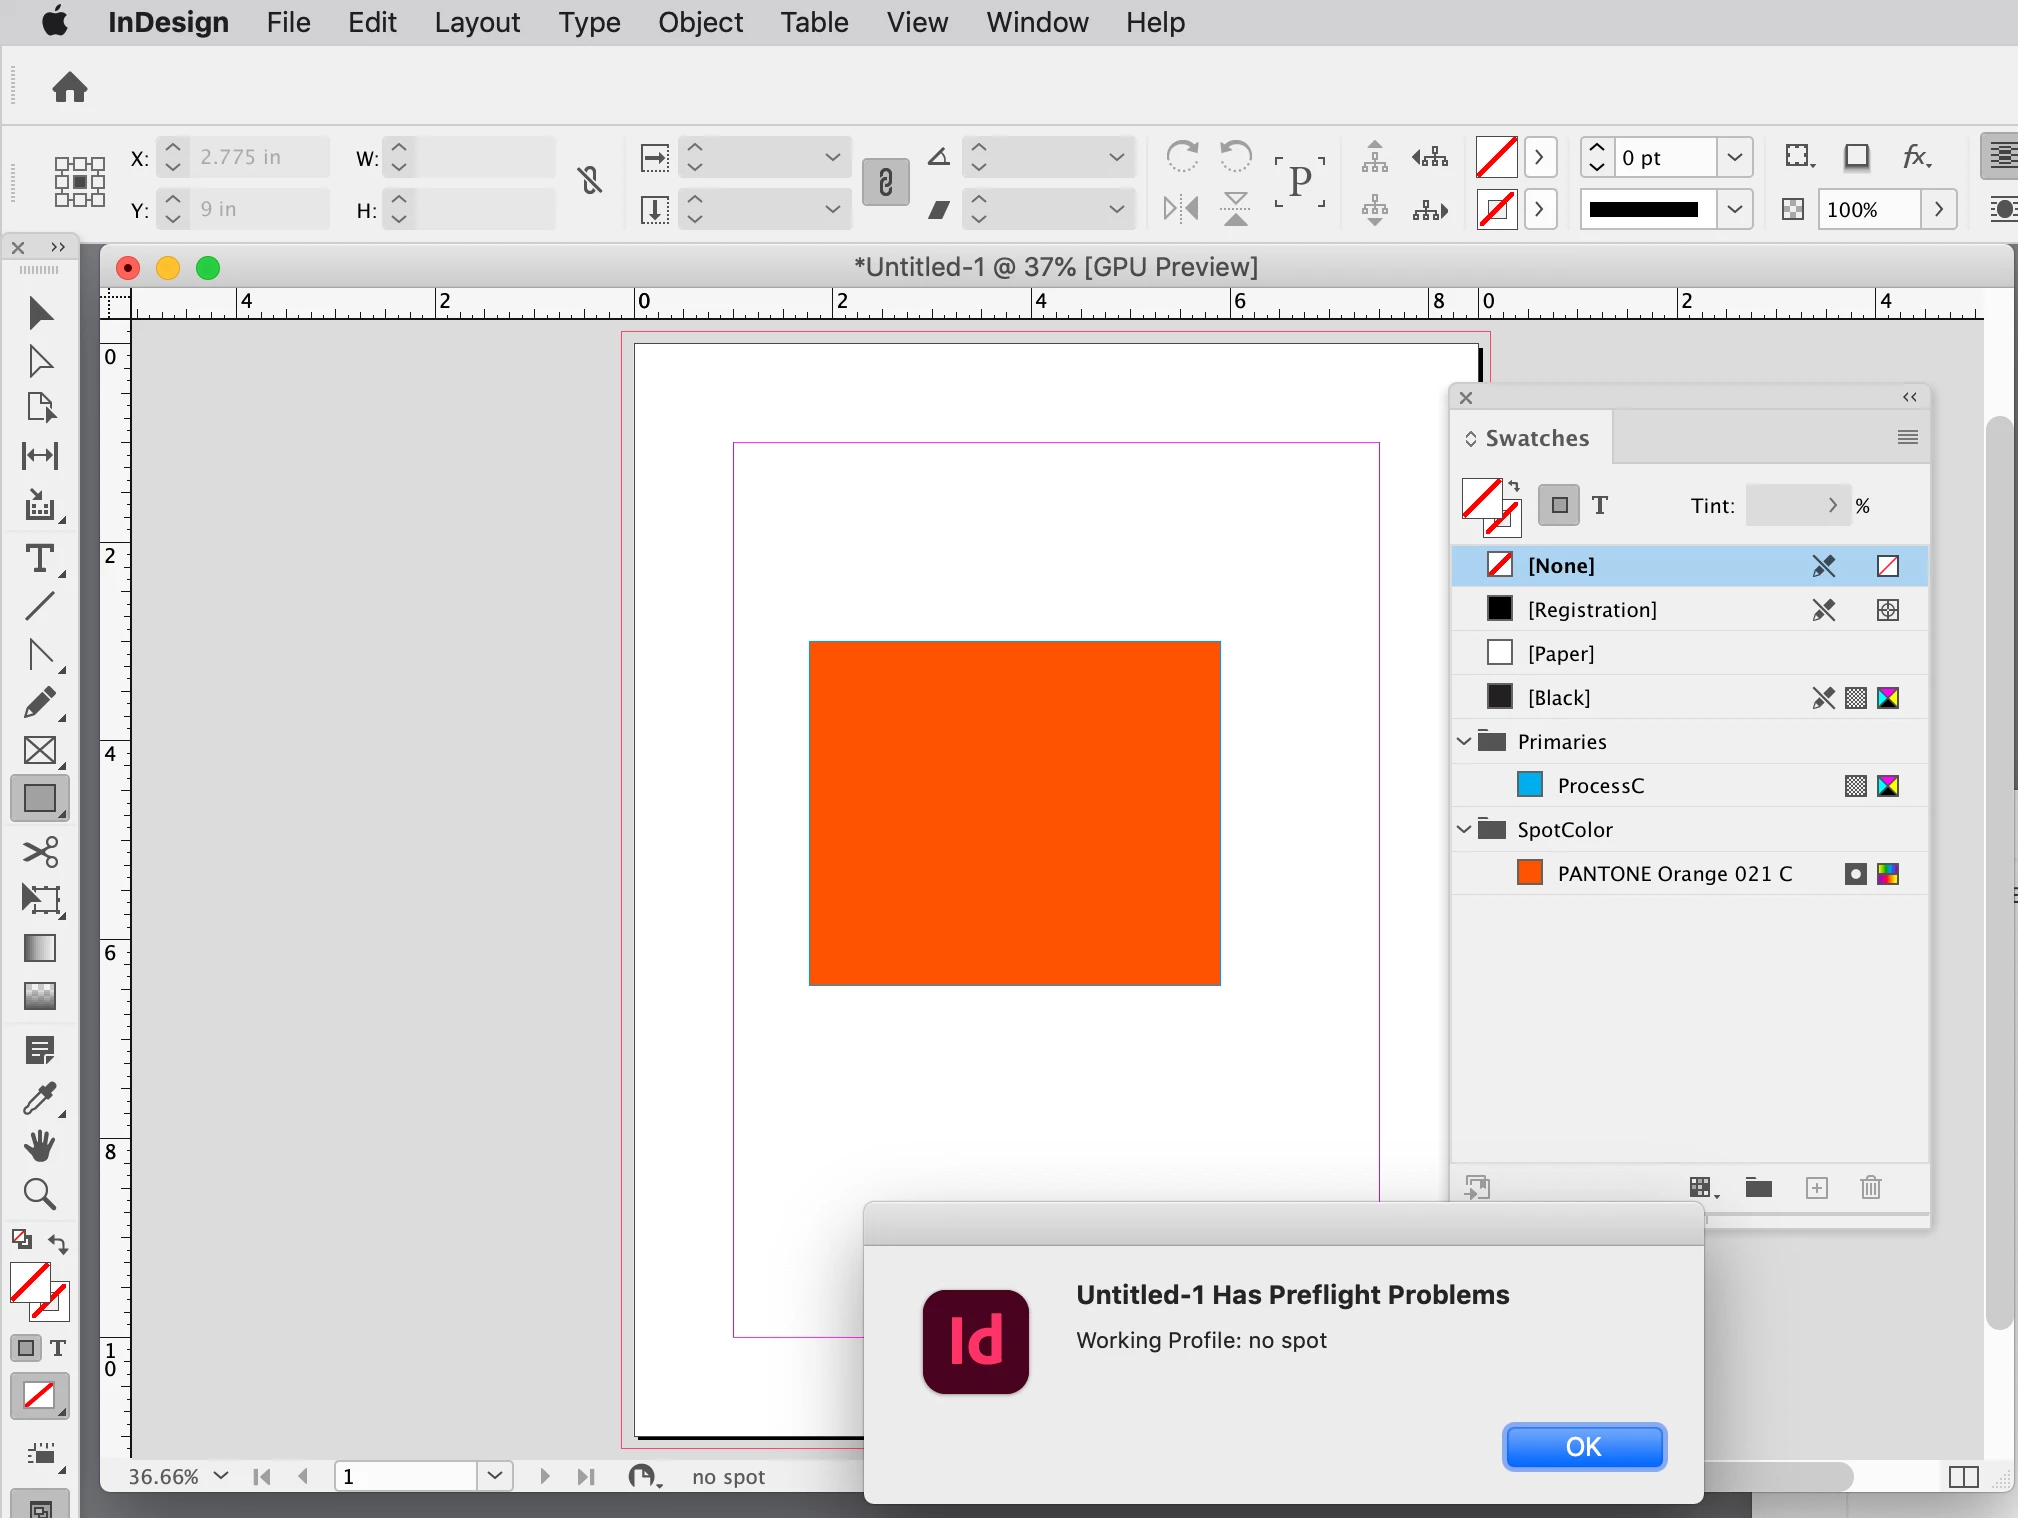Open the Object menu
This screenshot has width=2018, height=1518.
(700, 22)
